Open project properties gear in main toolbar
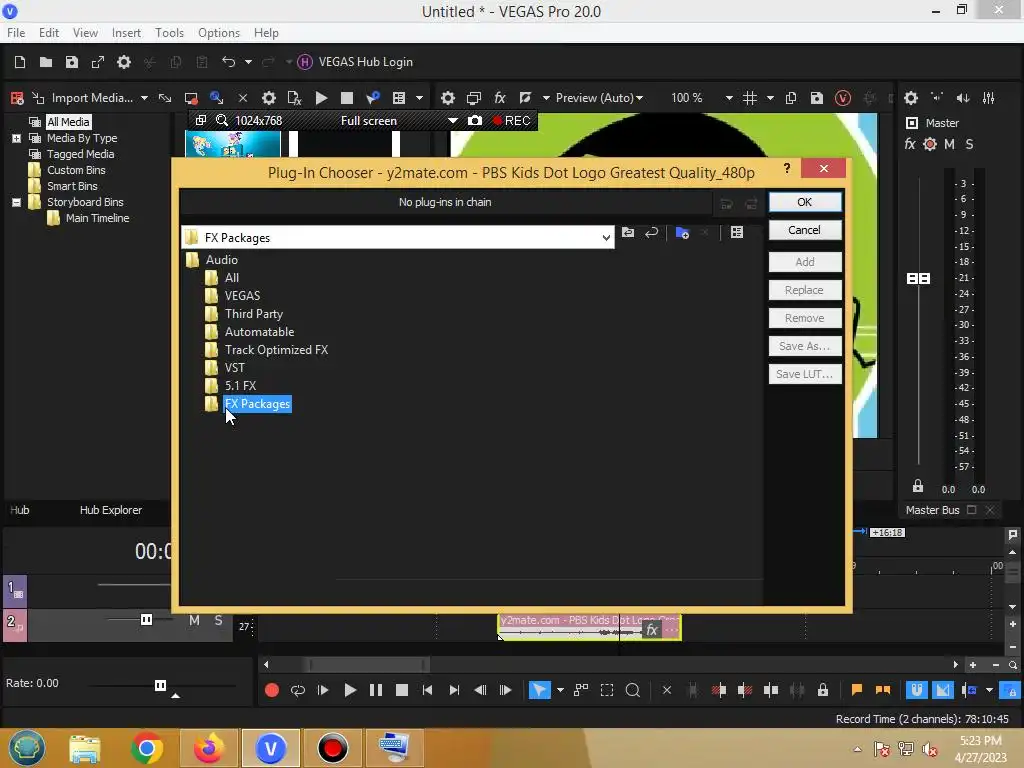Viewport: 1024px width, 768px height. [x=123, y=62]
